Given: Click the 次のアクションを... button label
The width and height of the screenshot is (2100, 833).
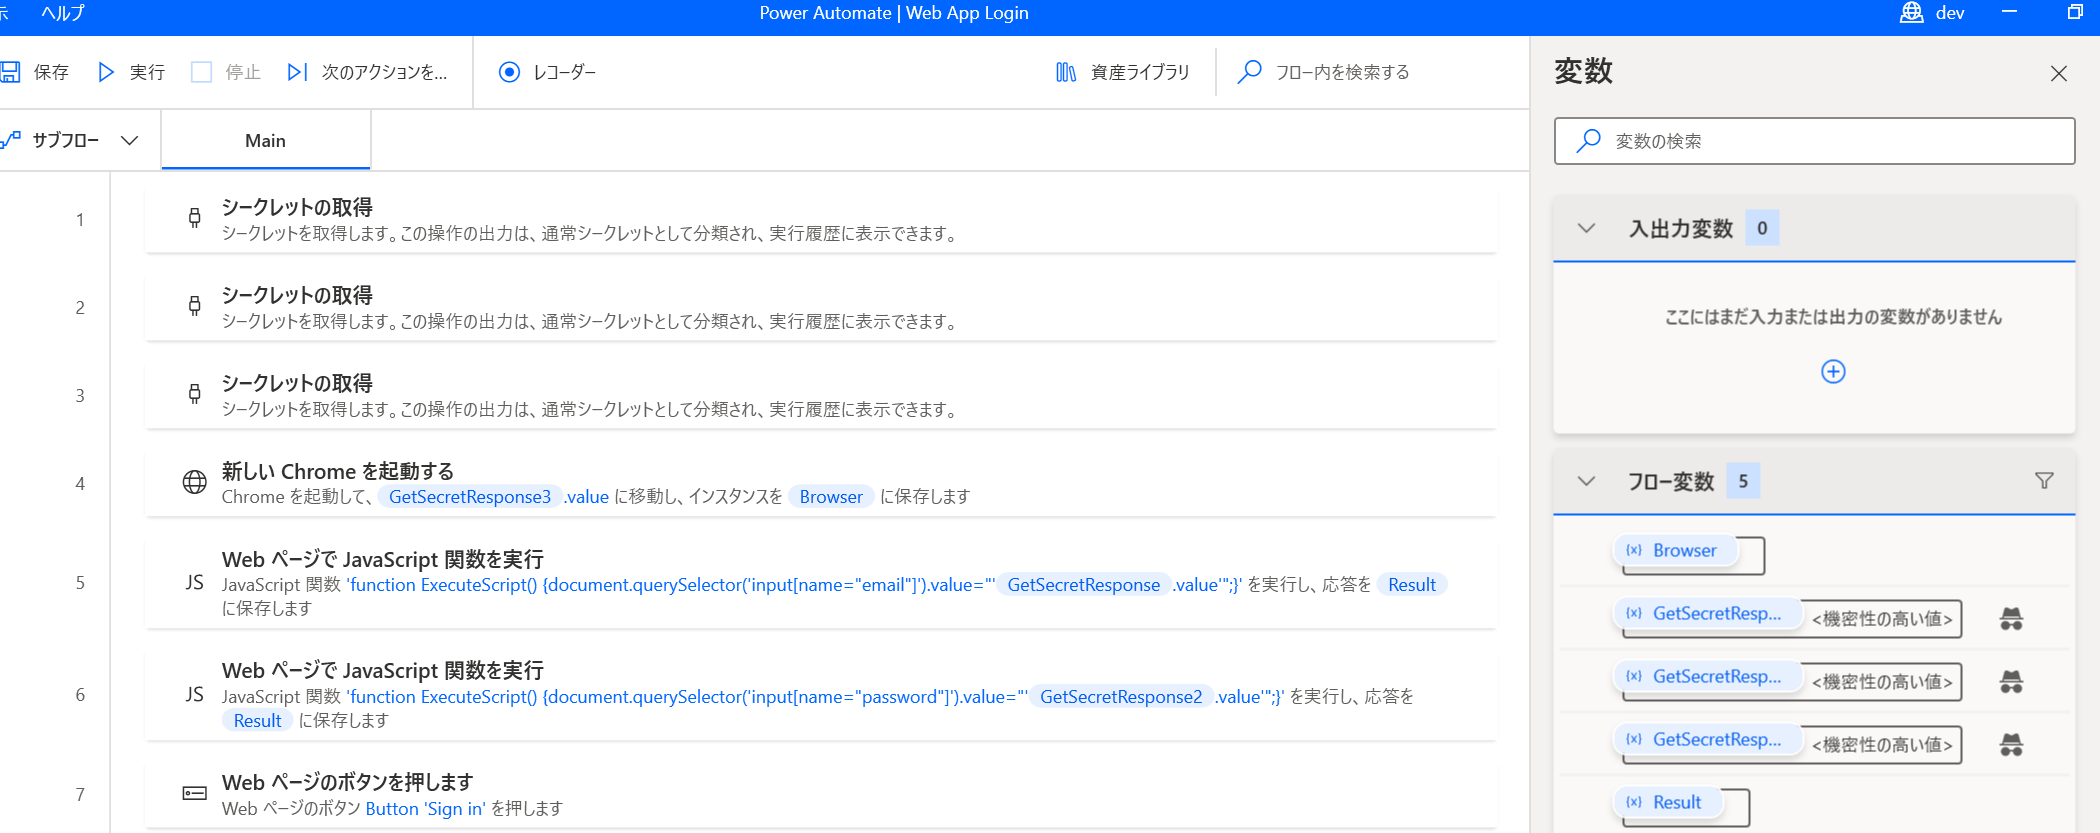Looking at the screenshot, I should point(385,72).
